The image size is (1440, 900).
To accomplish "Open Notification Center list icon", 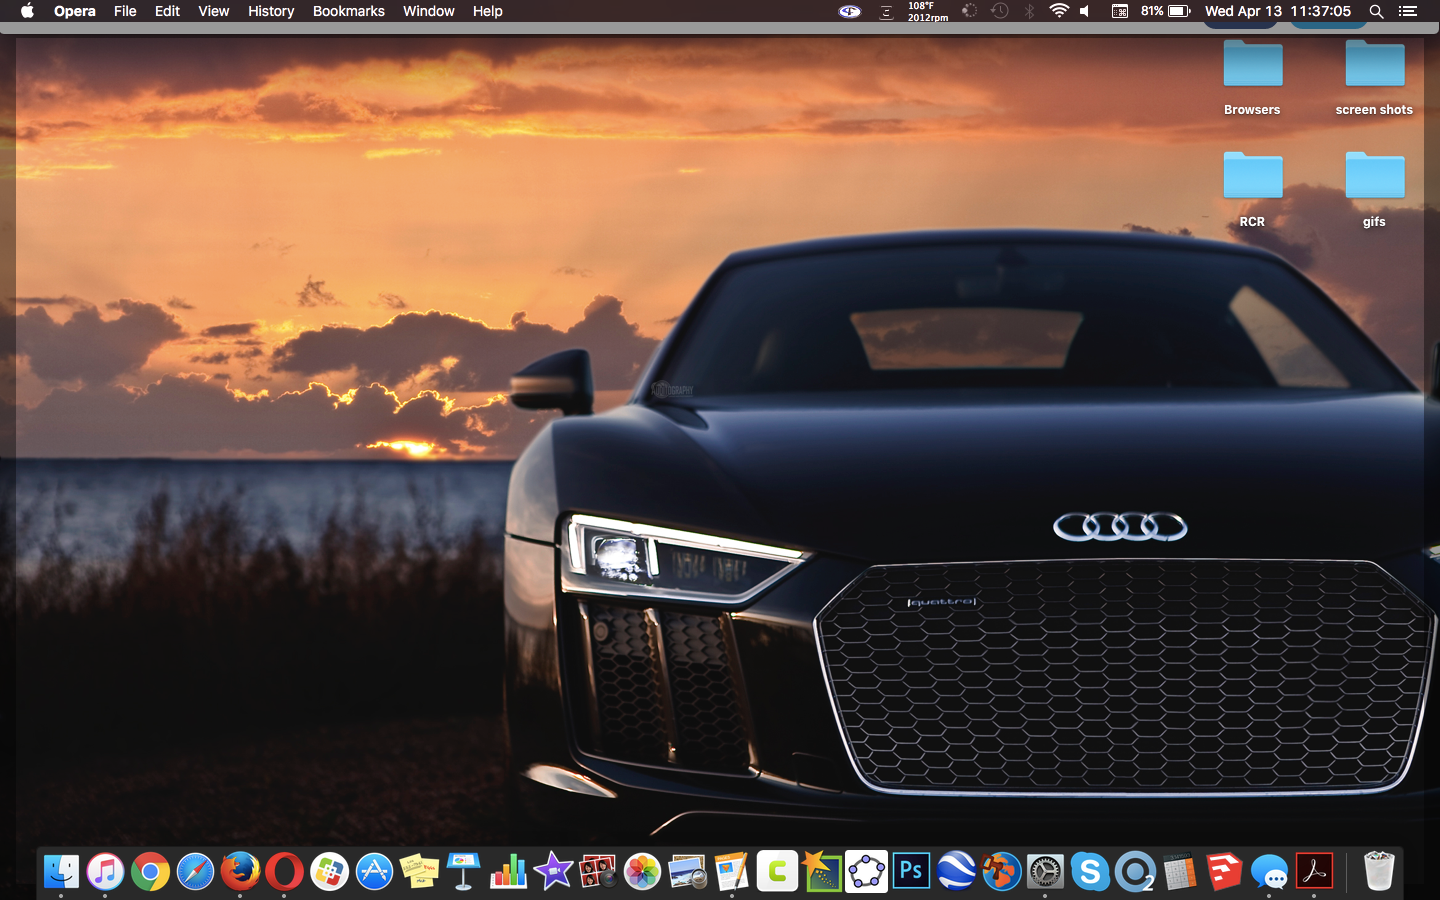I will [1408, 11].
